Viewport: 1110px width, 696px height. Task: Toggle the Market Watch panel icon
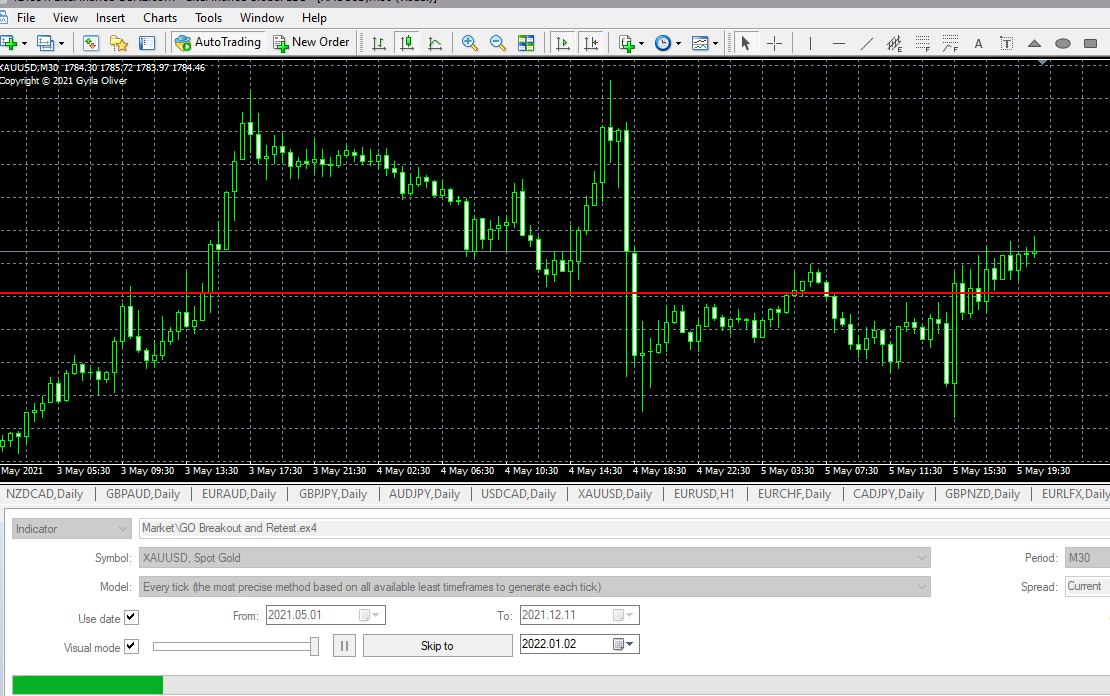(x=91, y=43)
